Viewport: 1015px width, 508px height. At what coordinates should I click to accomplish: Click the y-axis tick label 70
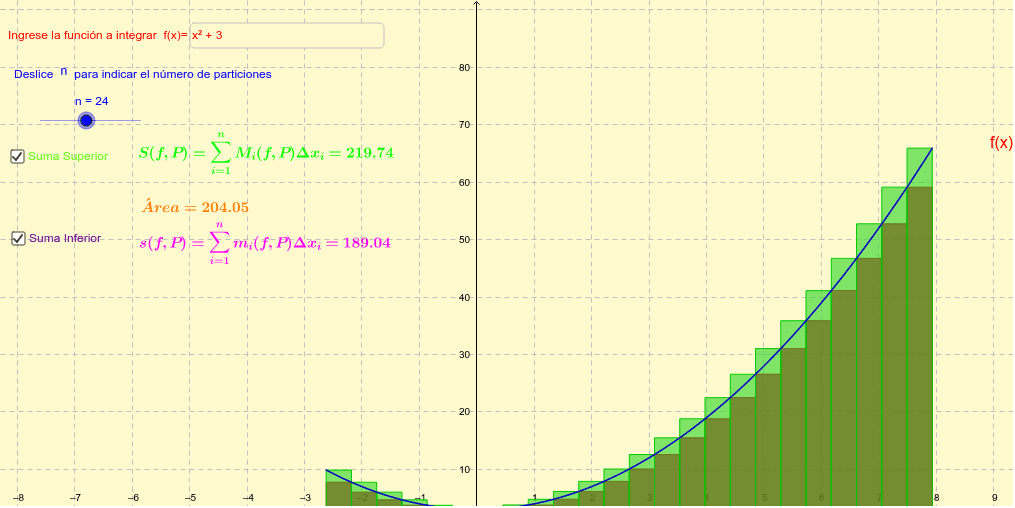pos(465,124)
